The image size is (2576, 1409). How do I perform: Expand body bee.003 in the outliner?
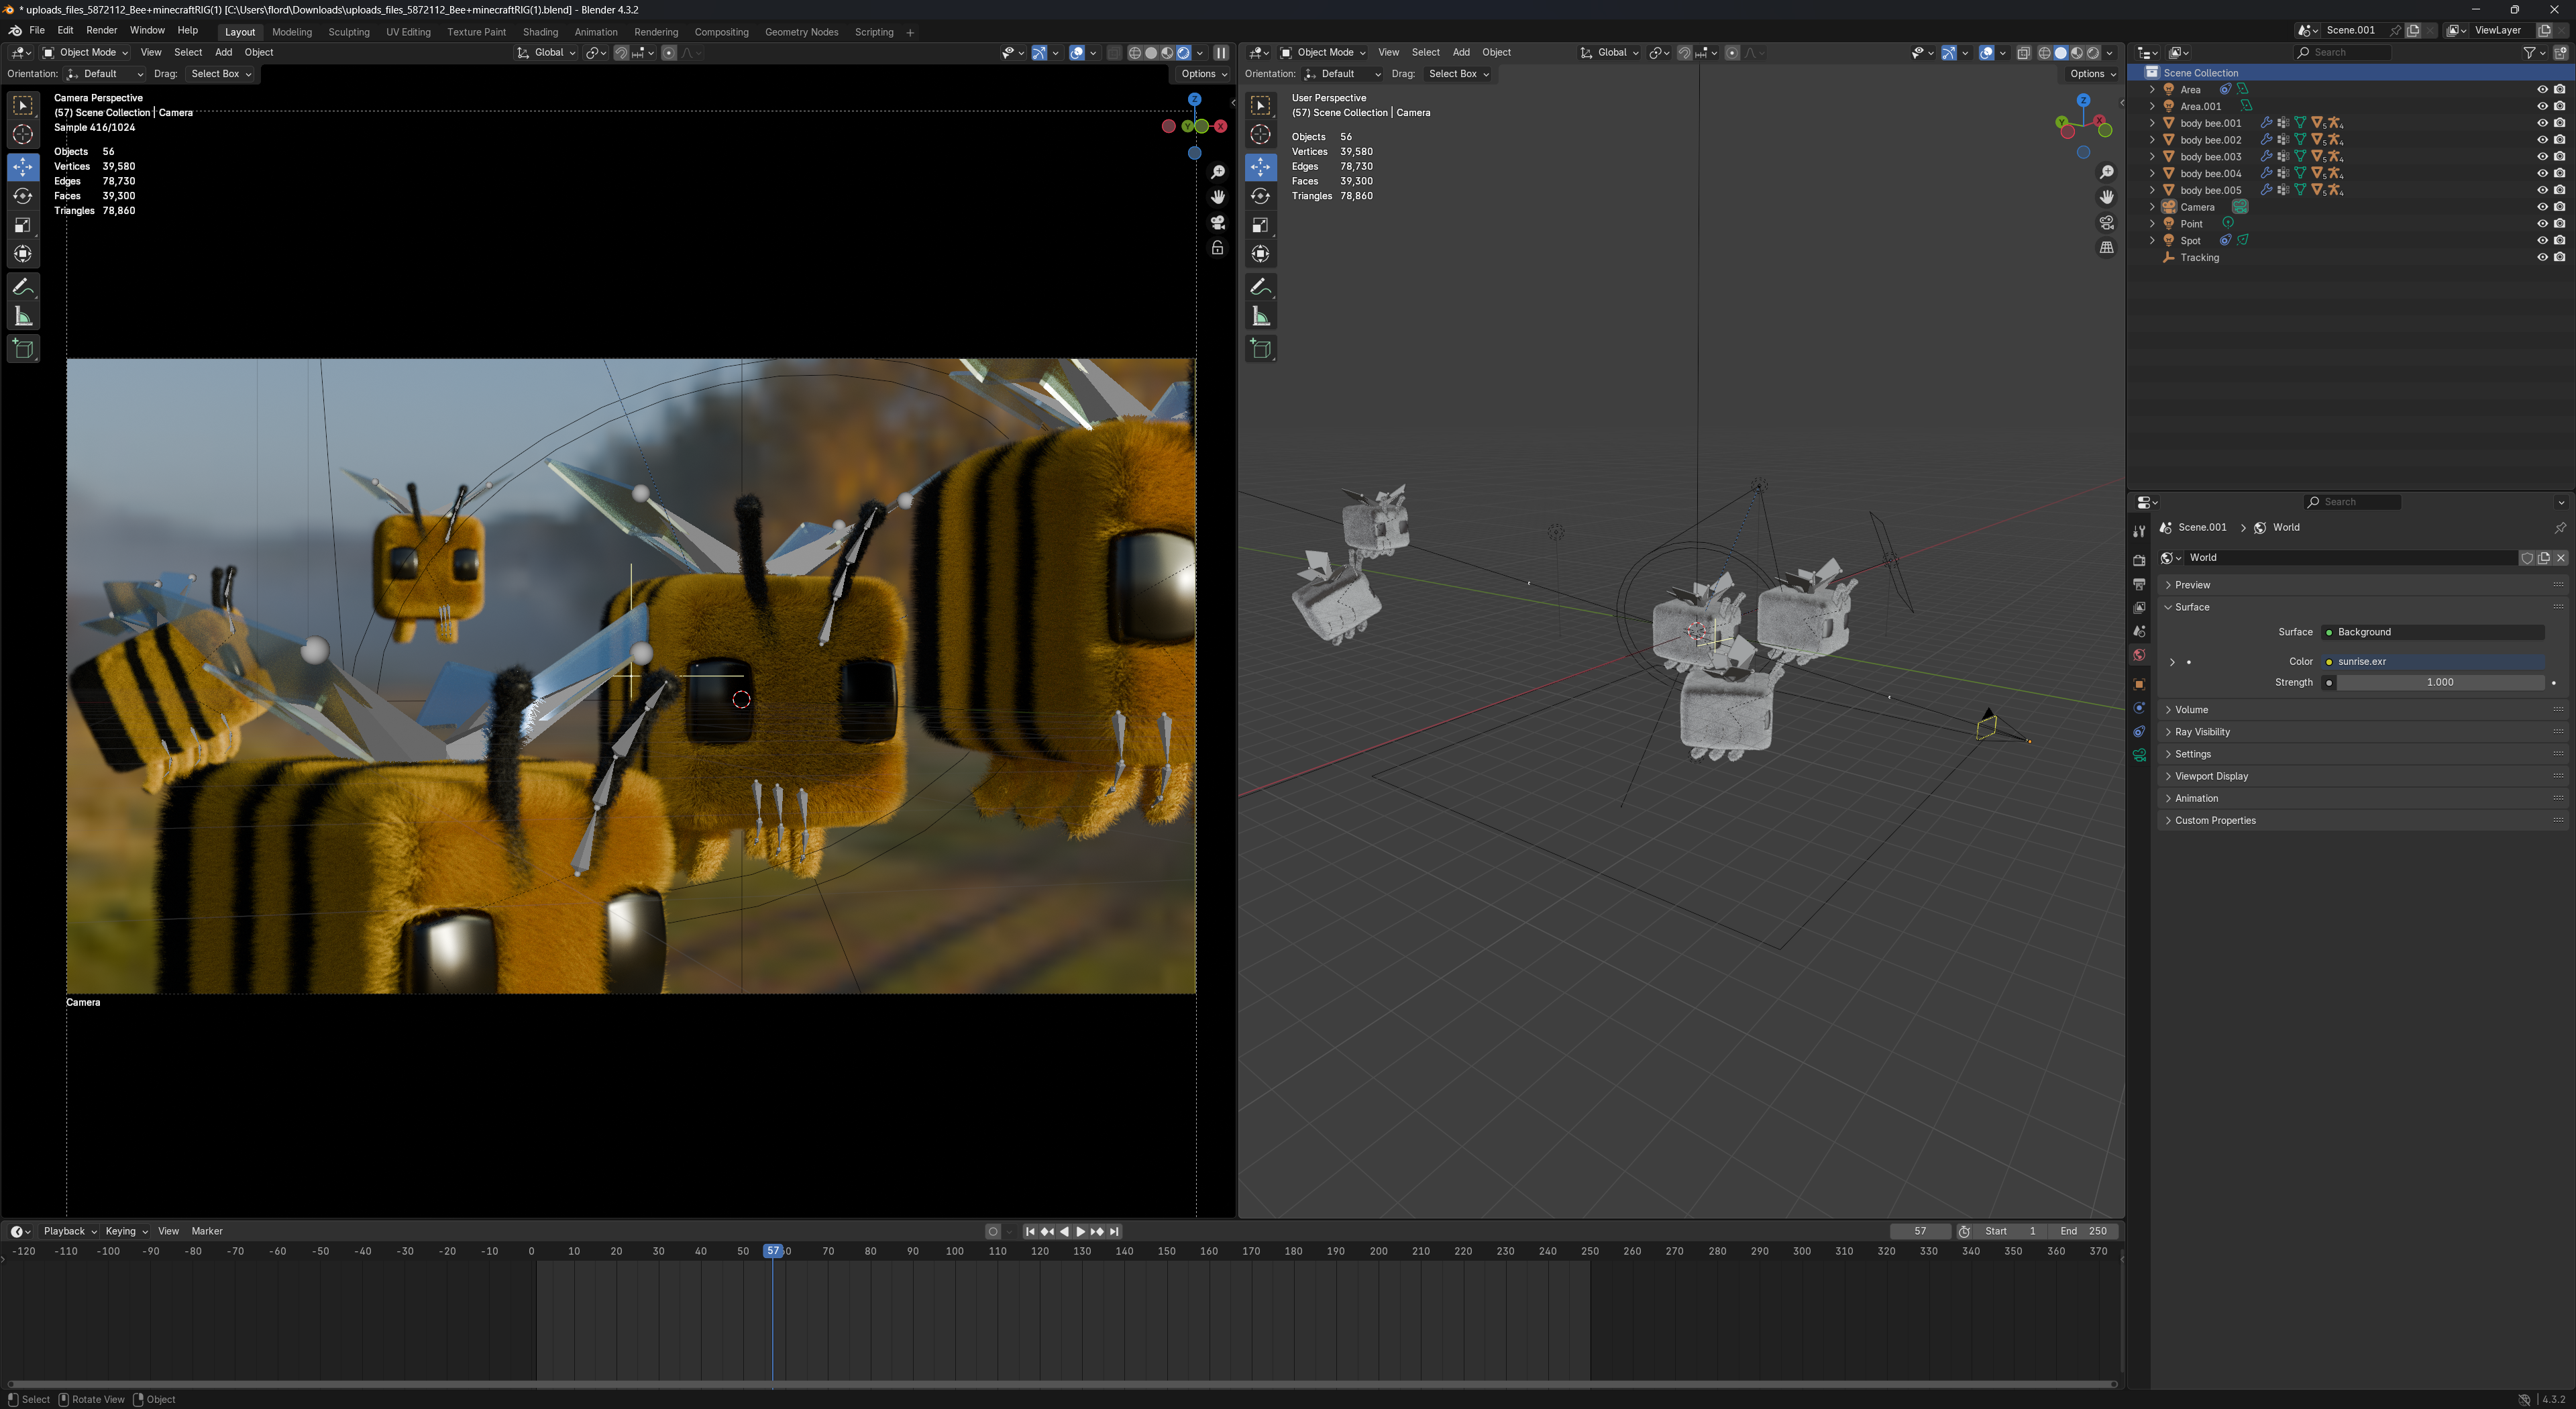(2152, 157)
